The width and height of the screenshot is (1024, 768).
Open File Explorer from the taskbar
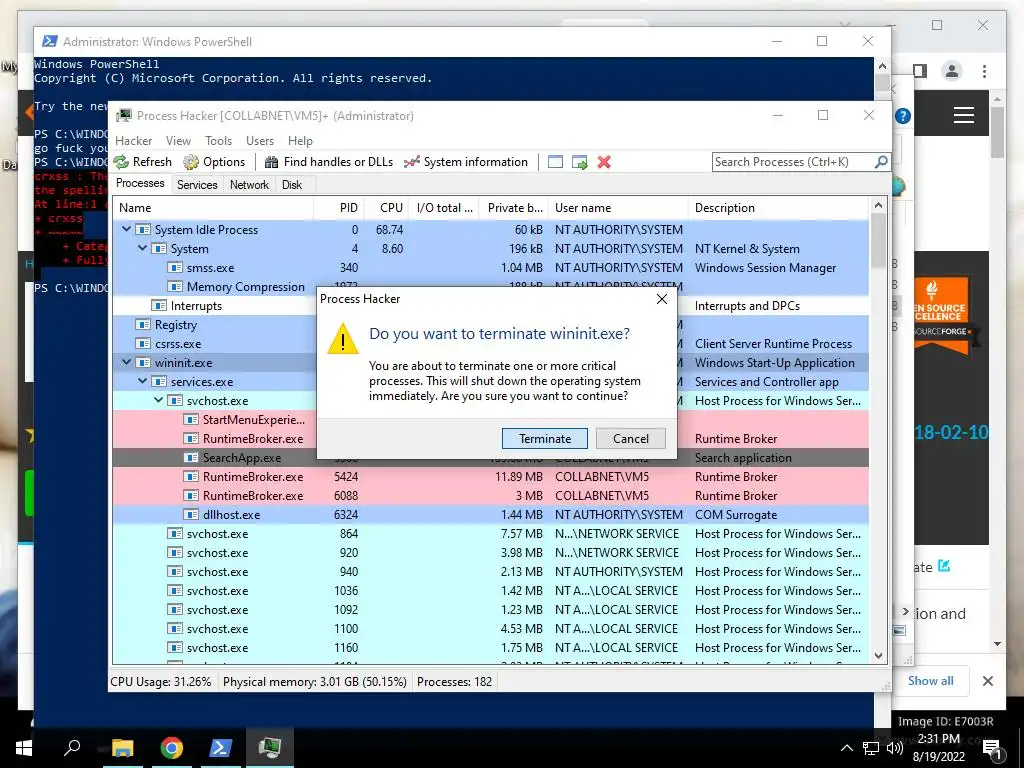[x=122, y=748]
